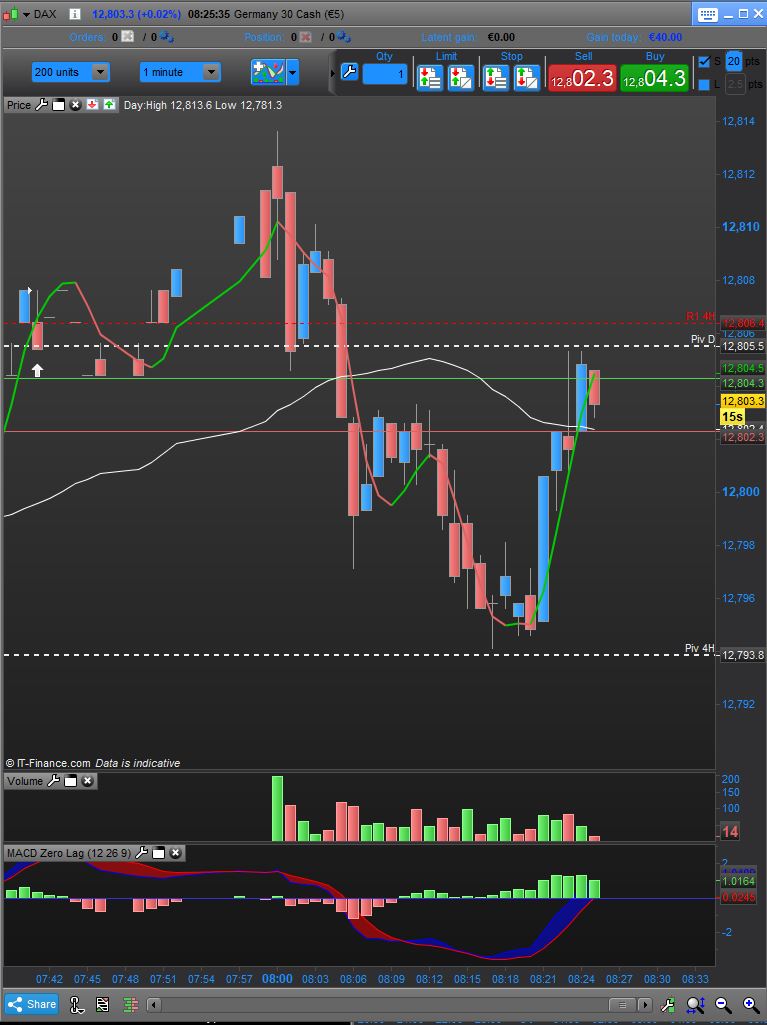Click the instrument info icon next to DAX
This screenshot has width=767, height=1025.
pos(75,14)
